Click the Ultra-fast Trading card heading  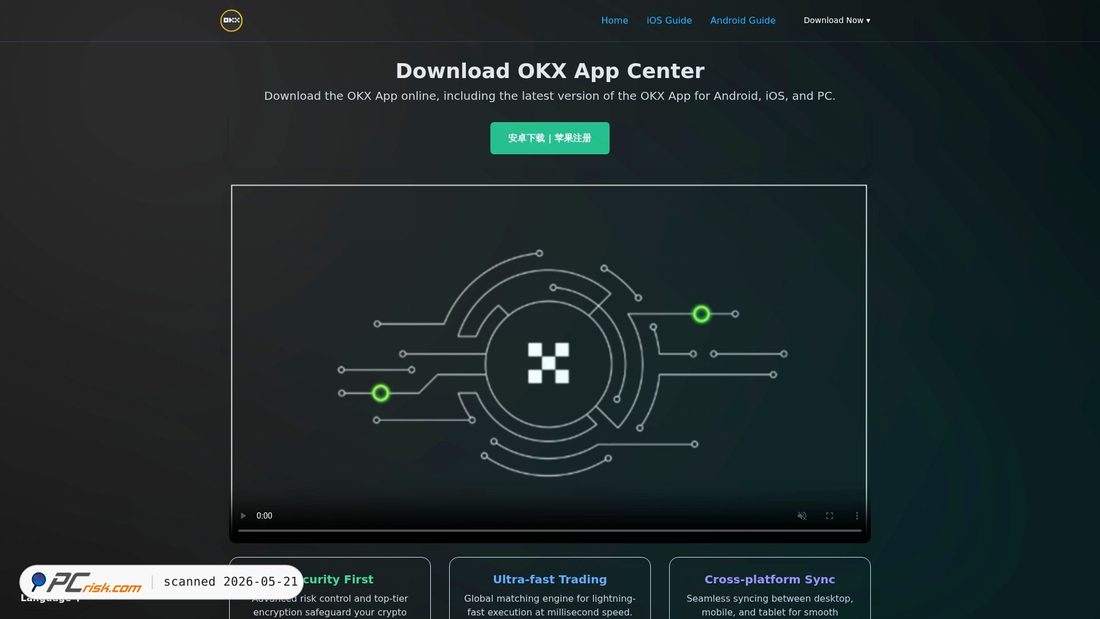[550, 580]
